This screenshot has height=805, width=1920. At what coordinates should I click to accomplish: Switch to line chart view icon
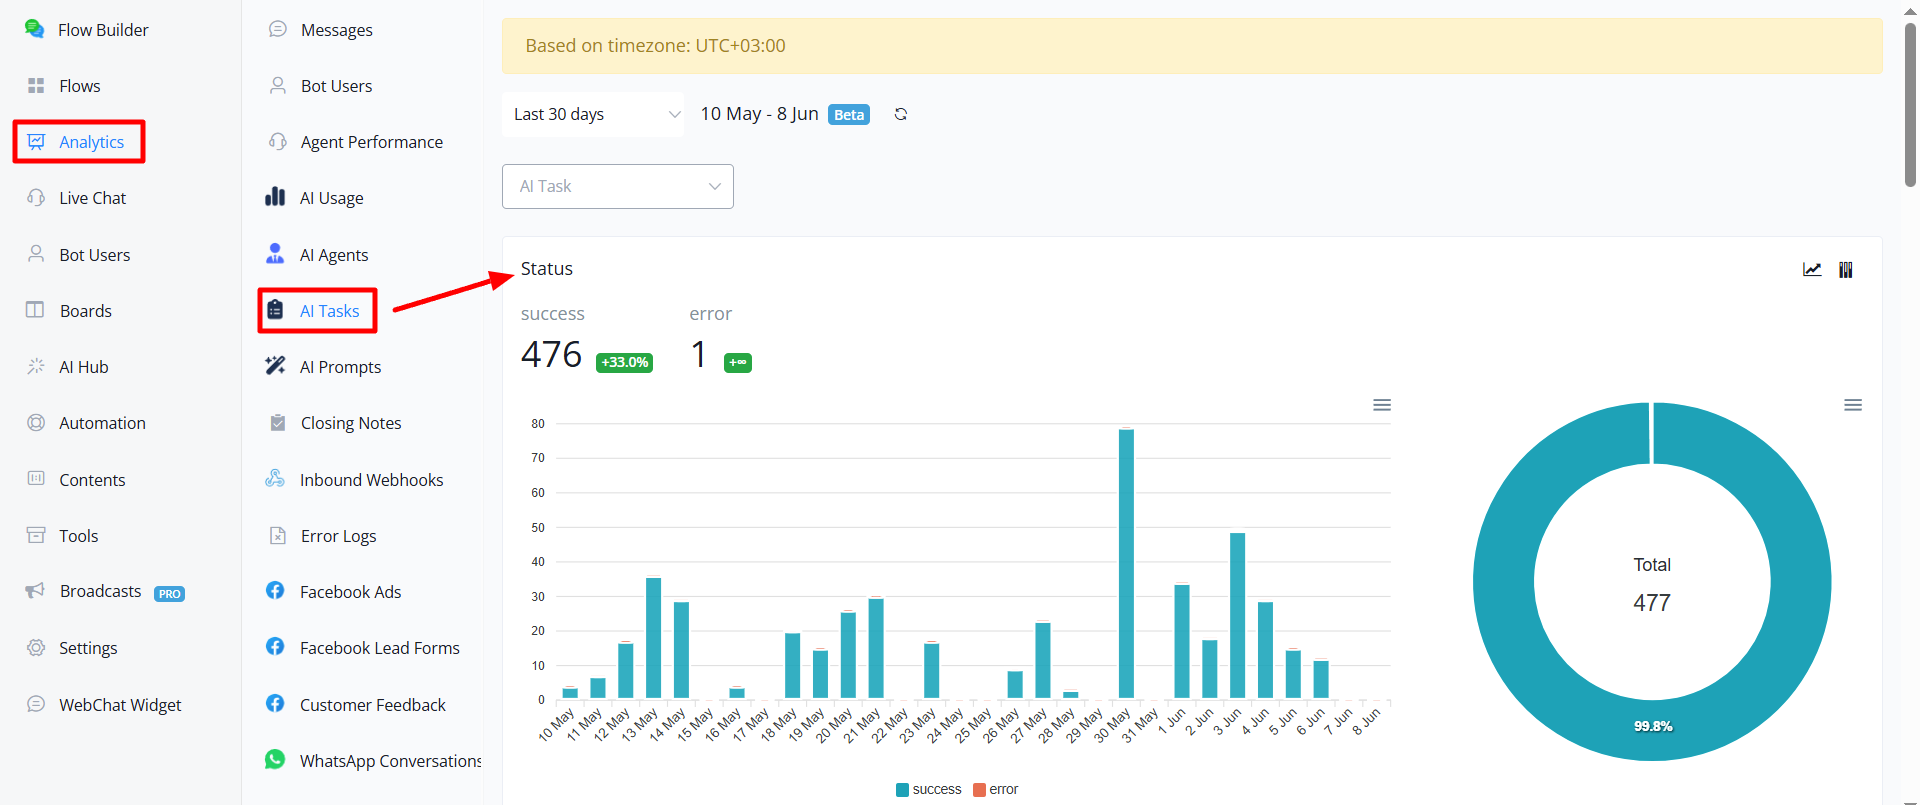1812,269
